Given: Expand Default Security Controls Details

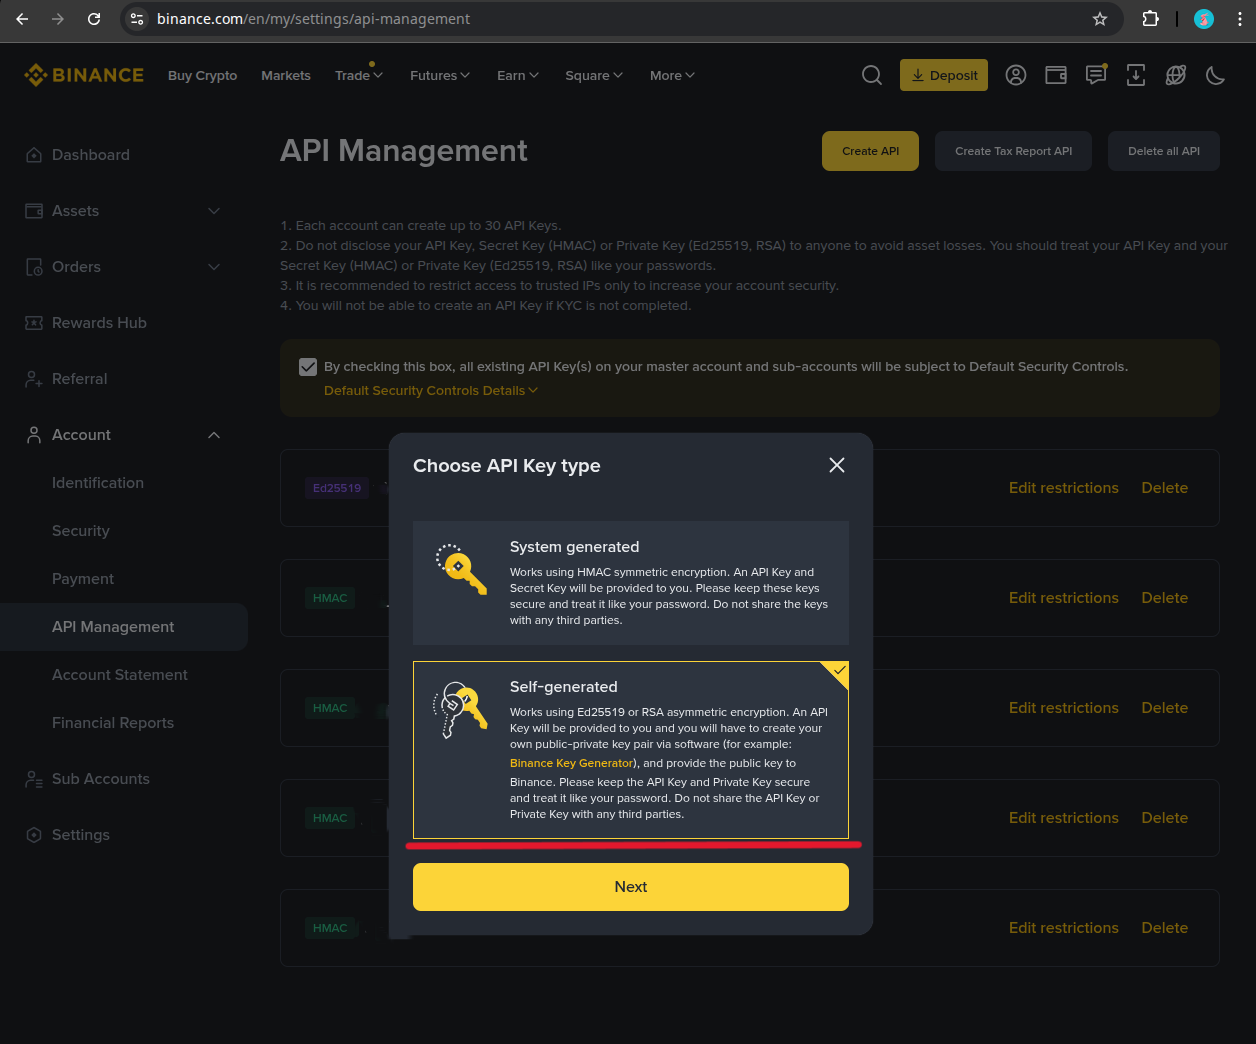Looking at the screenshot, I should point(431,391).
